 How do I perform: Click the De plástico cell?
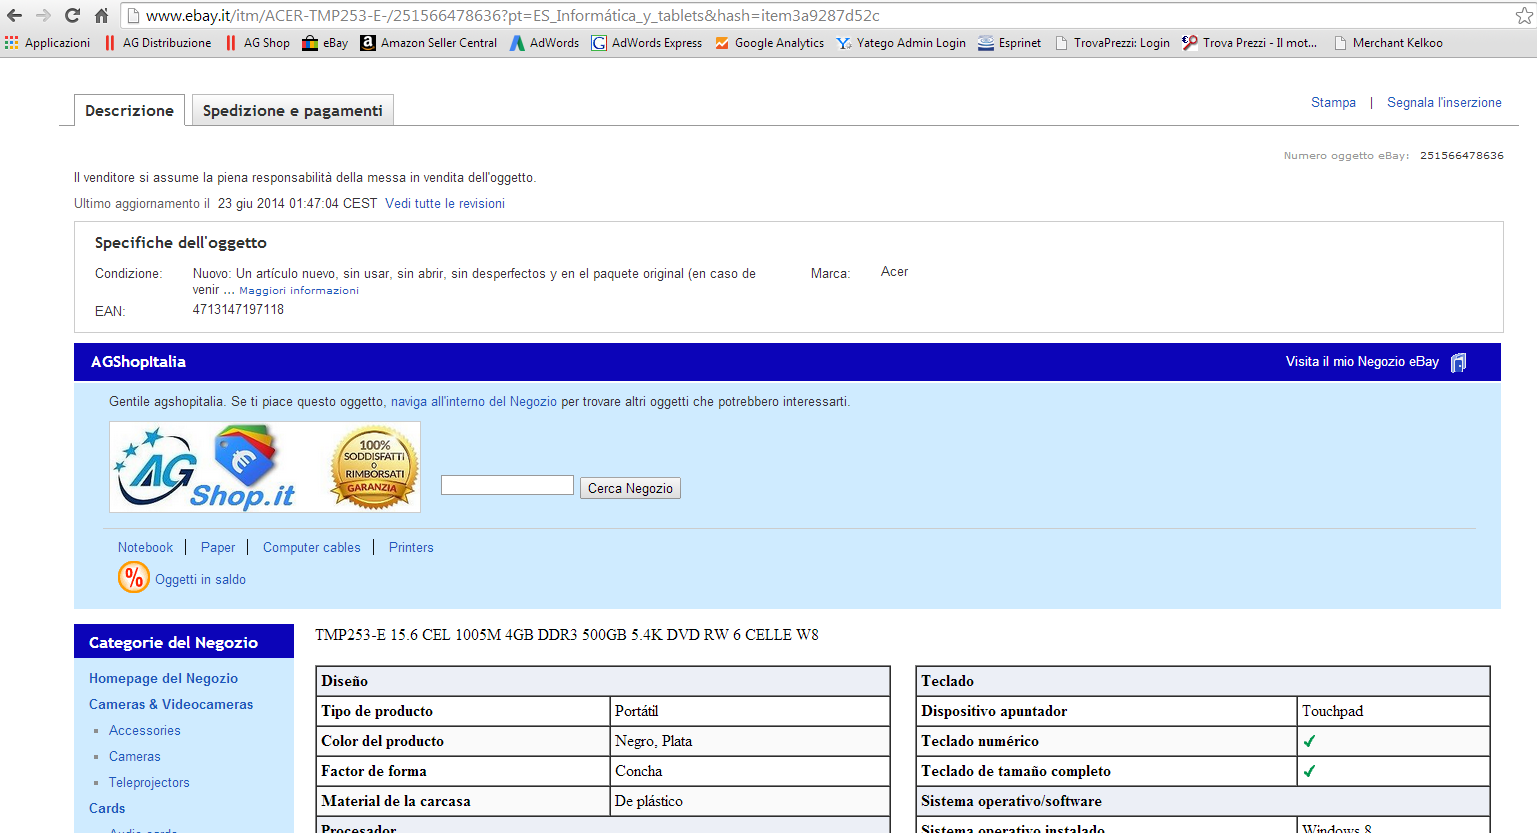[750, 801]
